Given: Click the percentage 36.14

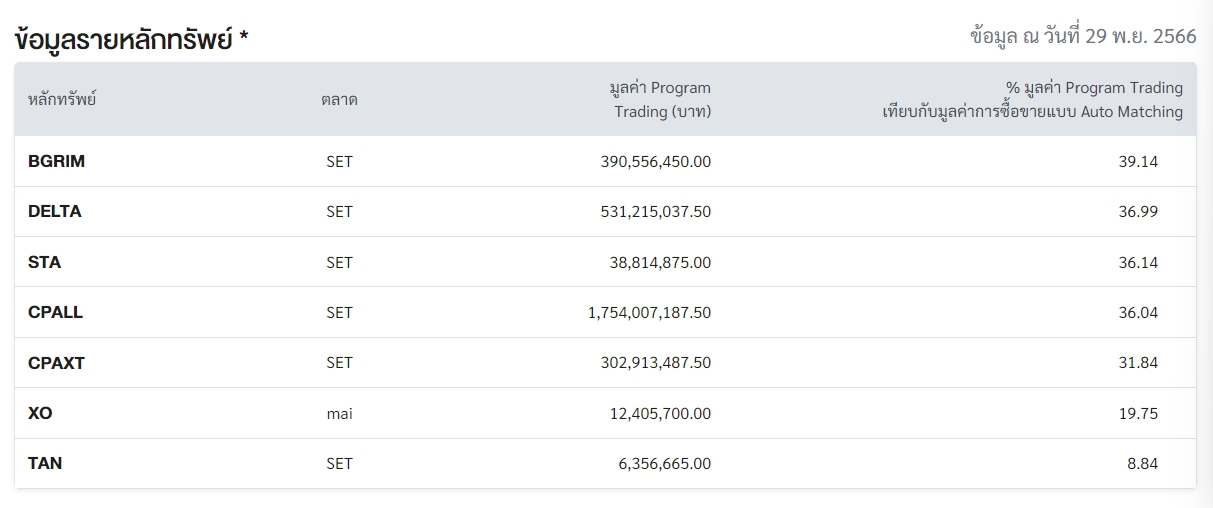Looking at the screenshot, I should pos(1138,262).
